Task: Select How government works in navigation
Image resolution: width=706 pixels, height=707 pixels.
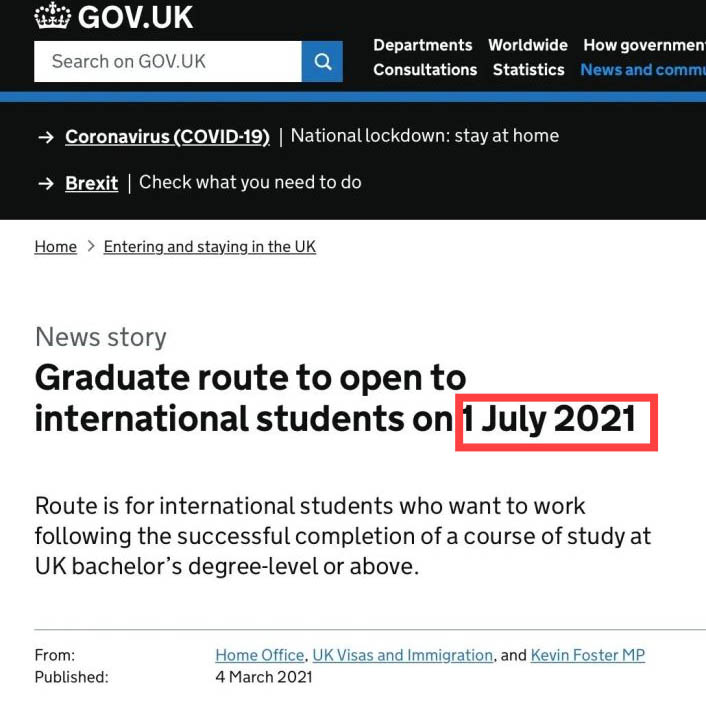Action: [645, 45]
